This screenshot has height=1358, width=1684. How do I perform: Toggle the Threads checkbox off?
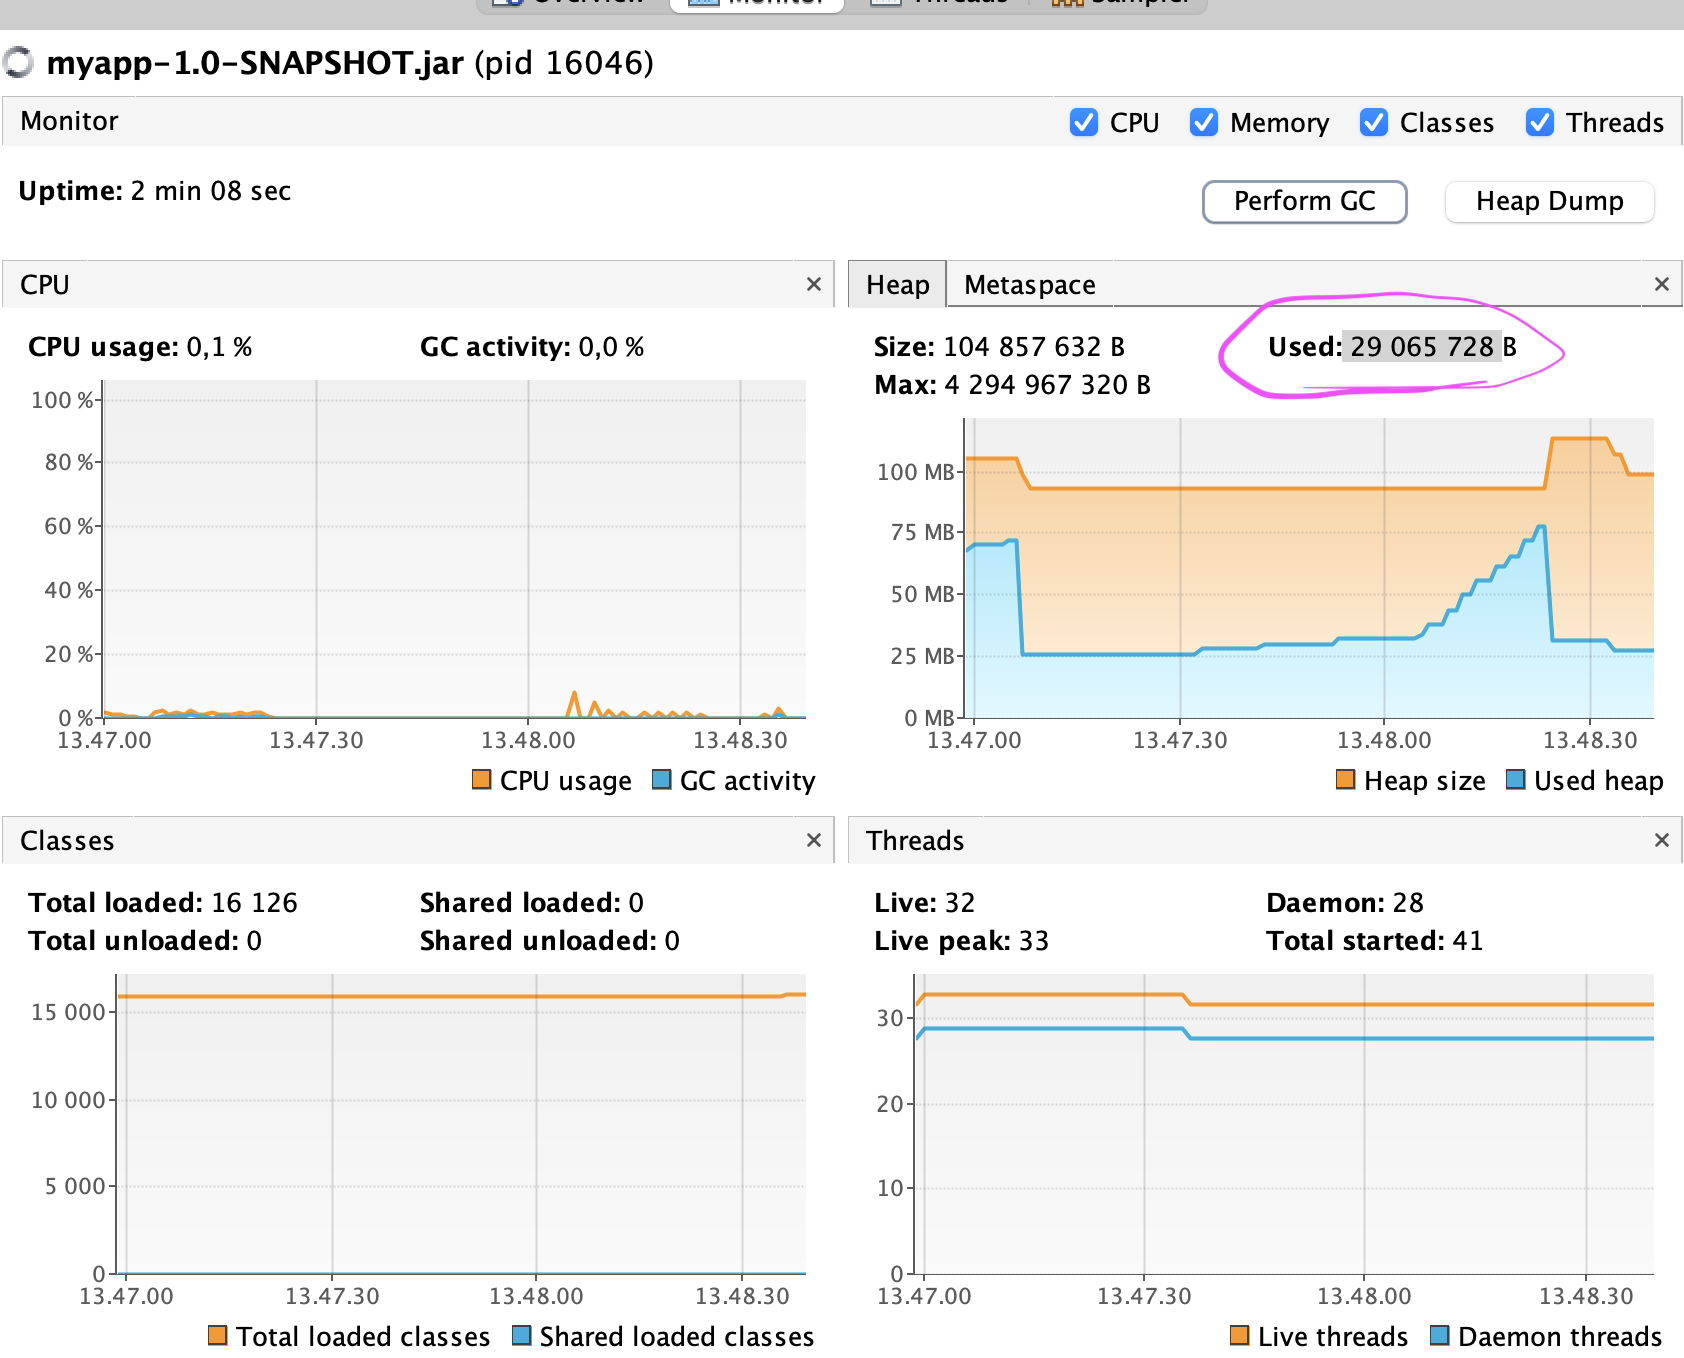pos(1539,122)
